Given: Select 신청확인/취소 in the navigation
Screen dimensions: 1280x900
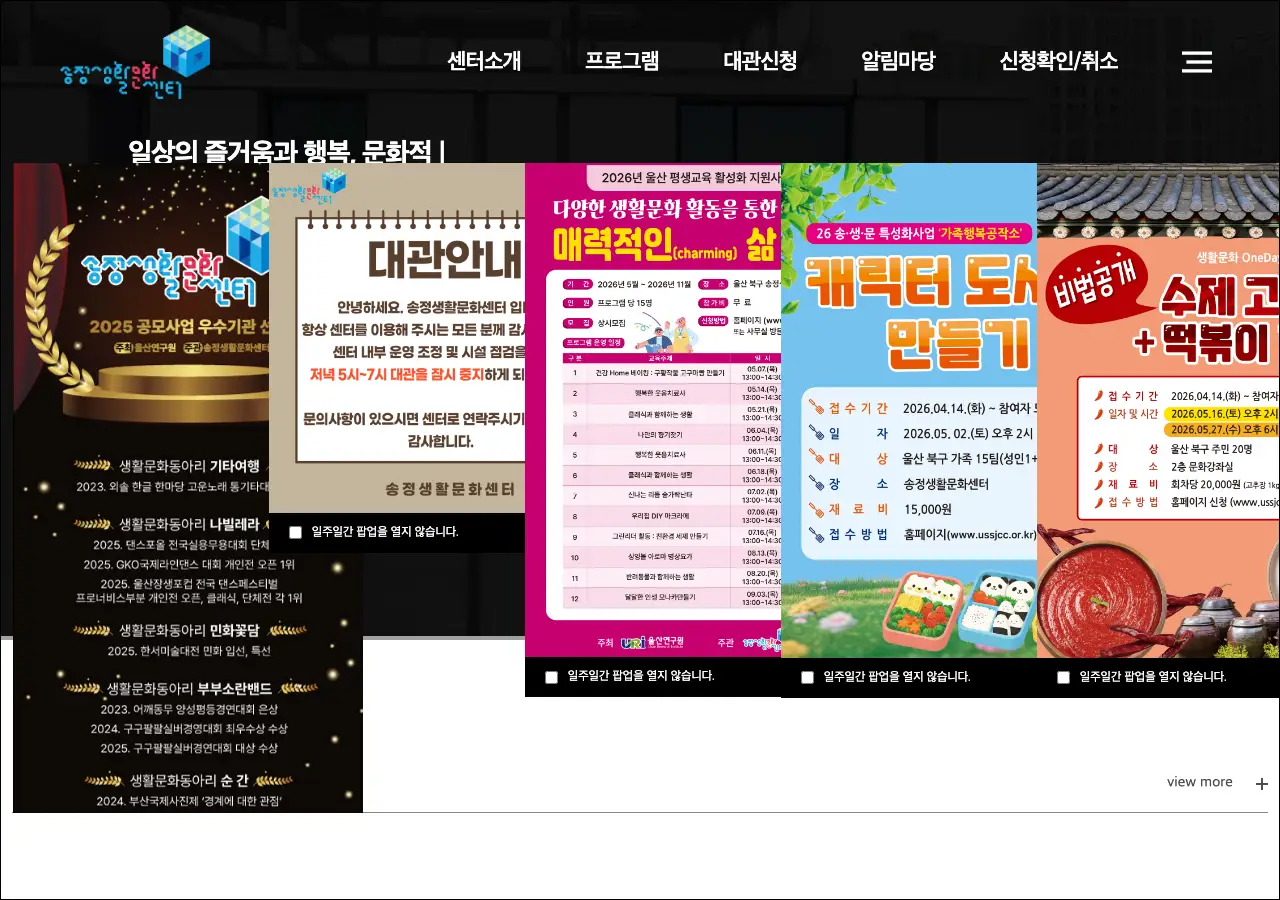Looking at the screenshot, I should [x=1058, y=61].
